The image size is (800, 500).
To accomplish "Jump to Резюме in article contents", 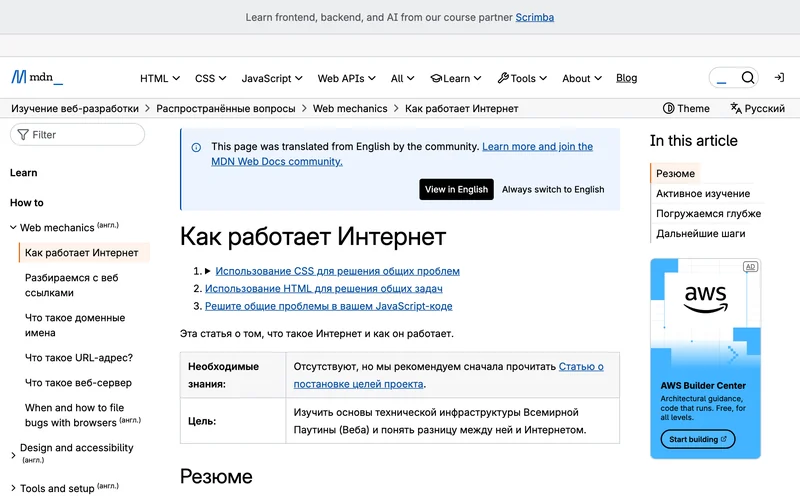I will pyautogui.click(x=675, y=173).
